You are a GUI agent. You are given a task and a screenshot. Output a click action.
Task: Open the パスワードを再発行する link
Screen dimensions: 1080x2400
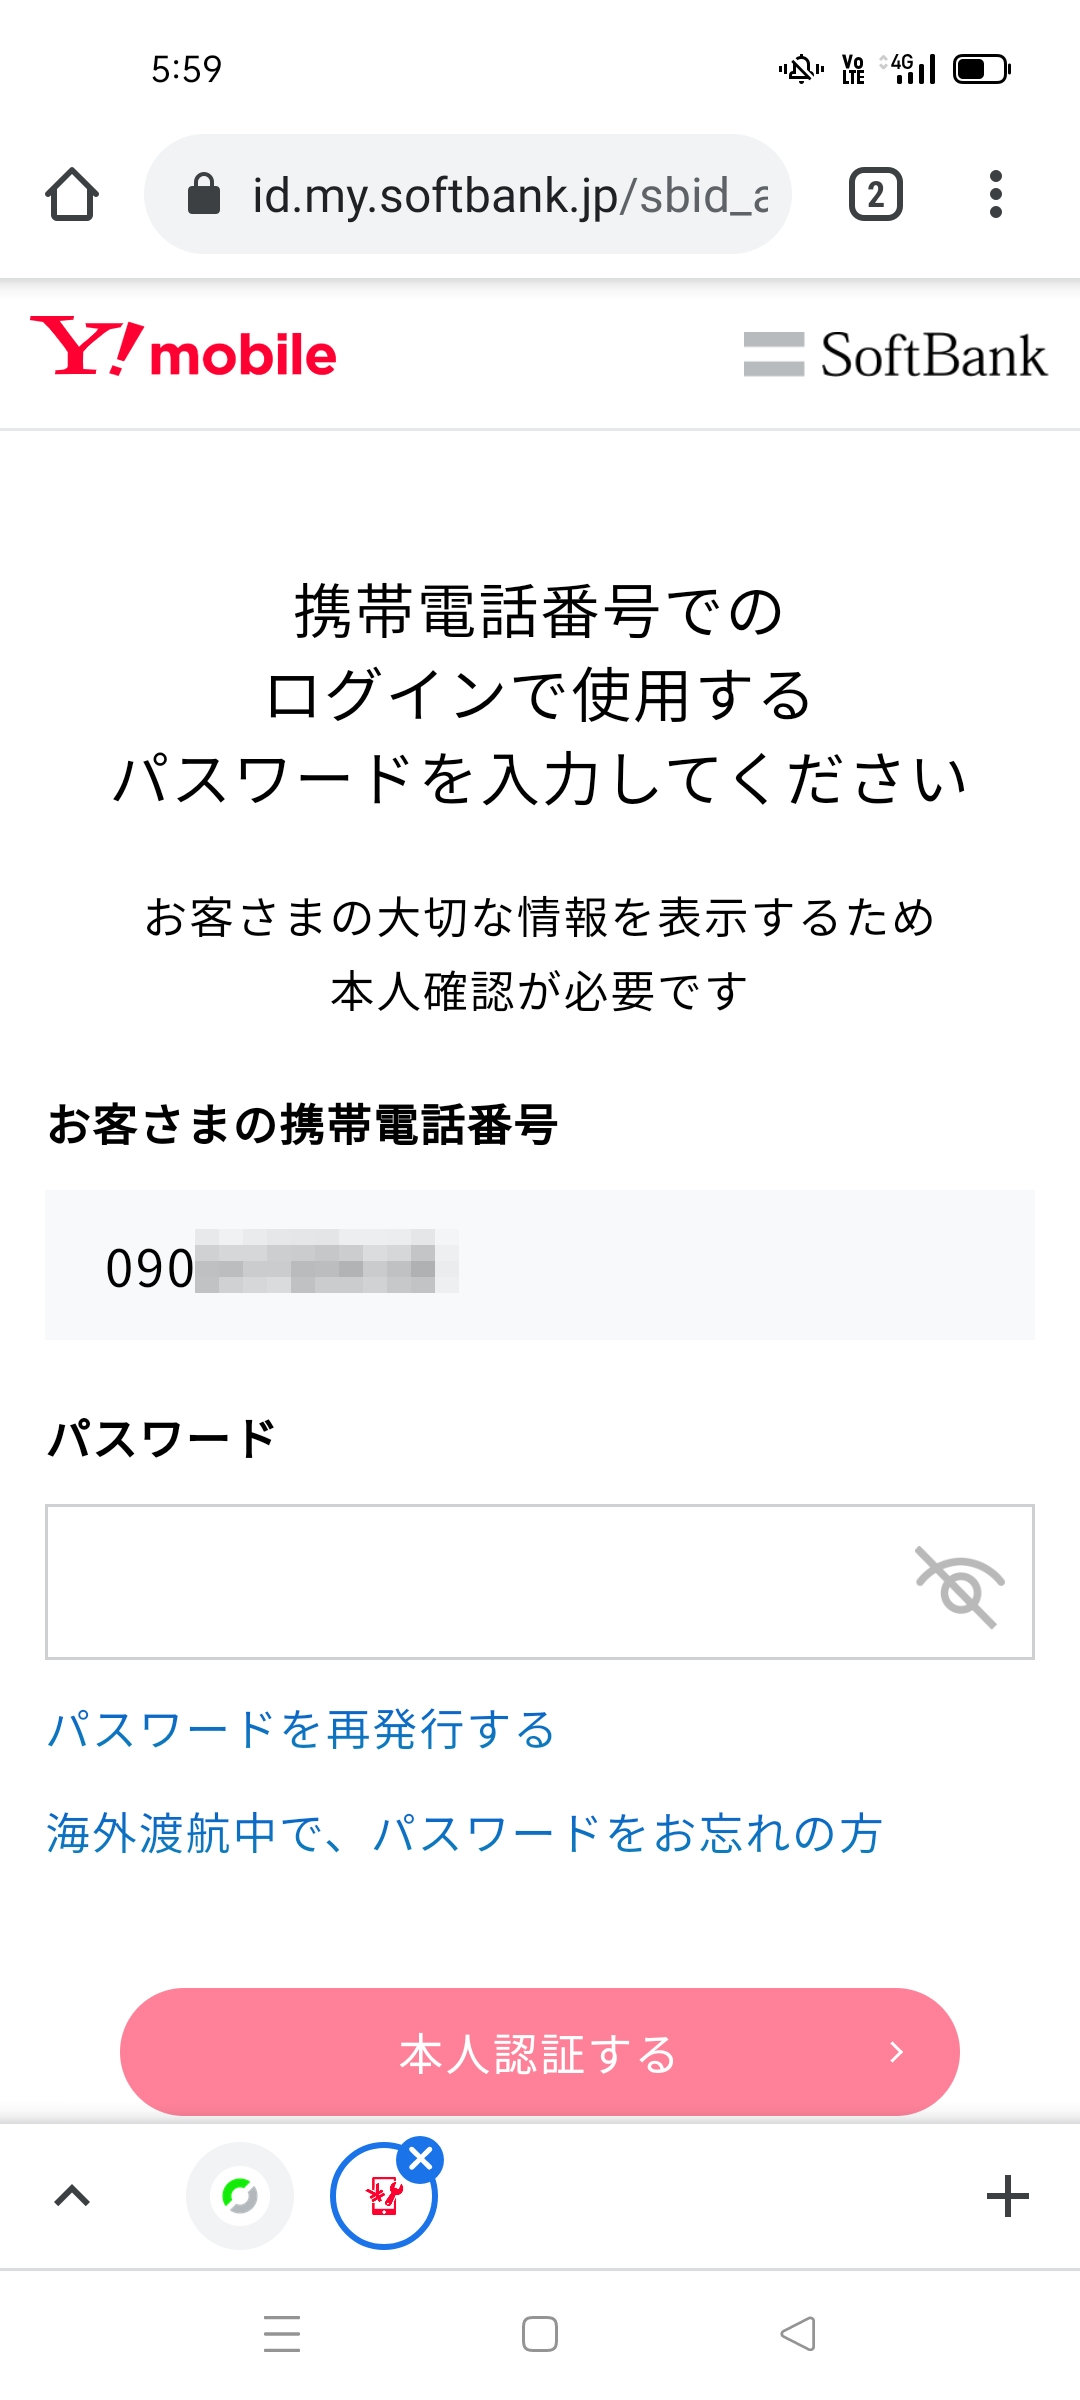(x=301, y=1730)
